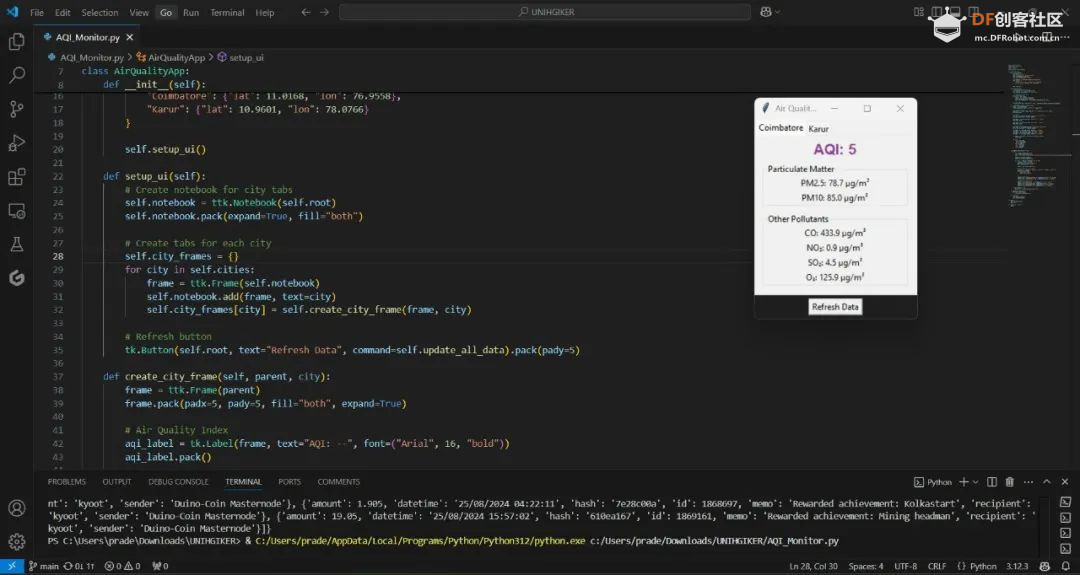Open the View menu

coord(139,12)
